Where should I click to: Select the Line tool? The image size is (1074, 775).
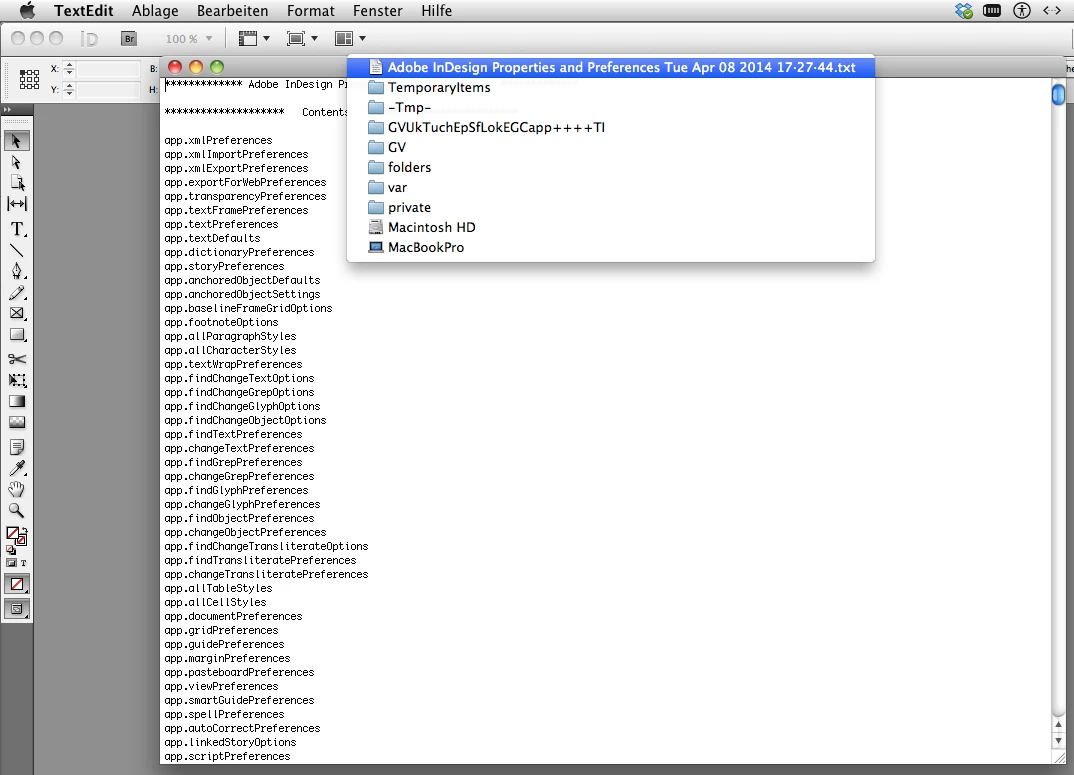coord(16,250)
